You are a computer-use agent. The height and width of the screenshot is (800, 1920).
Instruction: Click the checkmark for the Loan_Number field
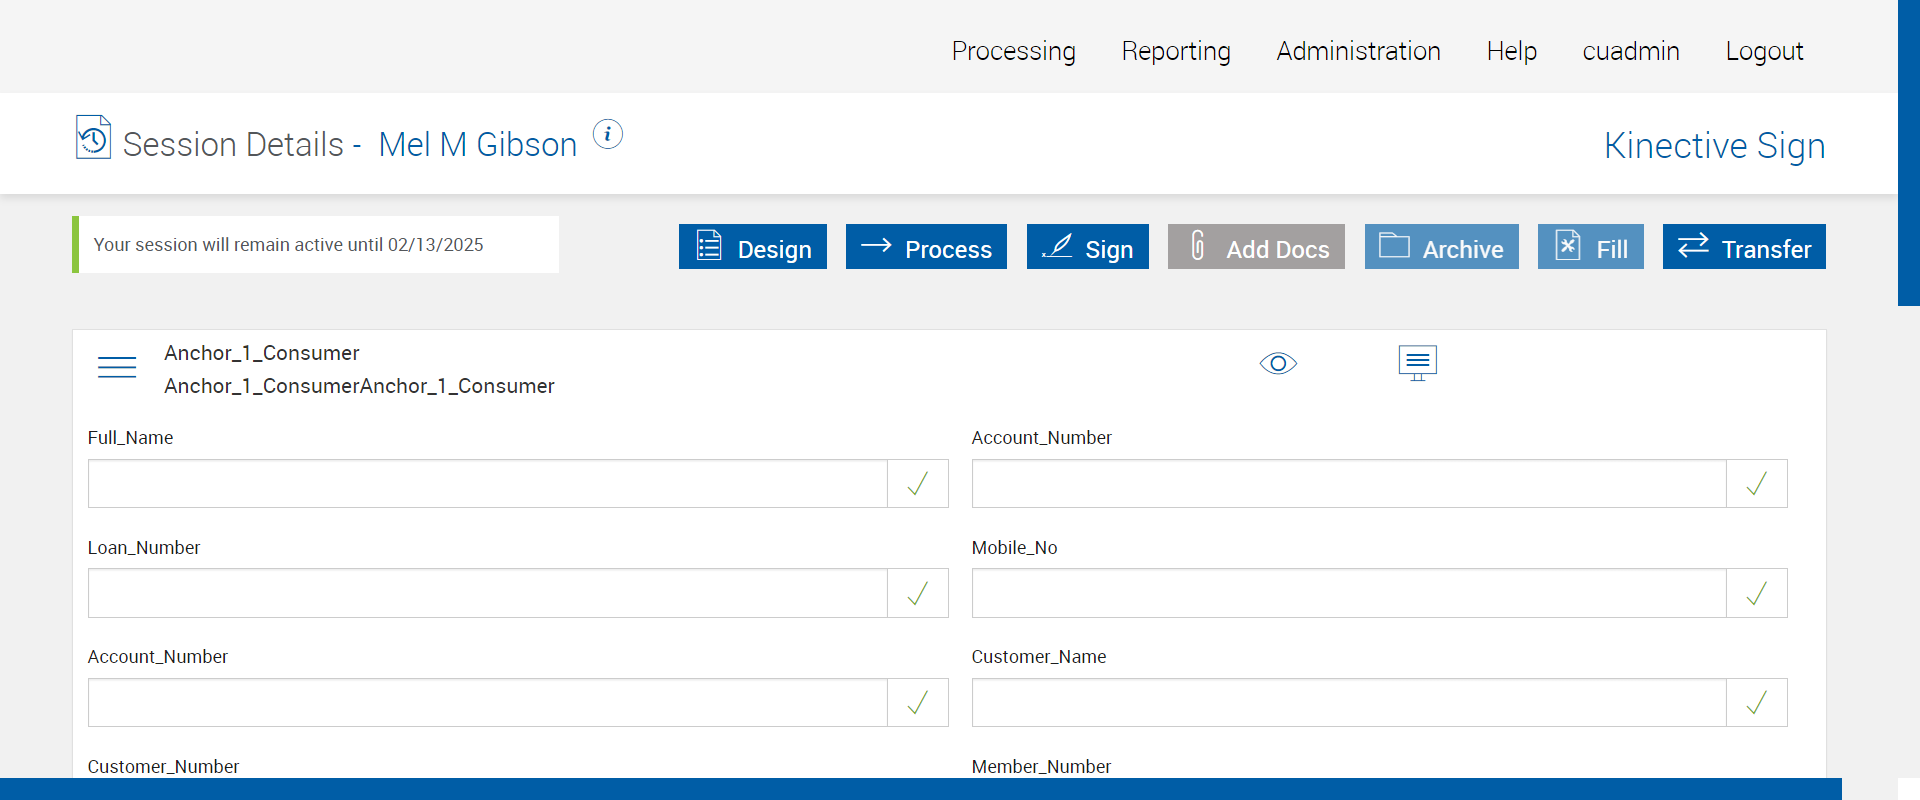918,594
